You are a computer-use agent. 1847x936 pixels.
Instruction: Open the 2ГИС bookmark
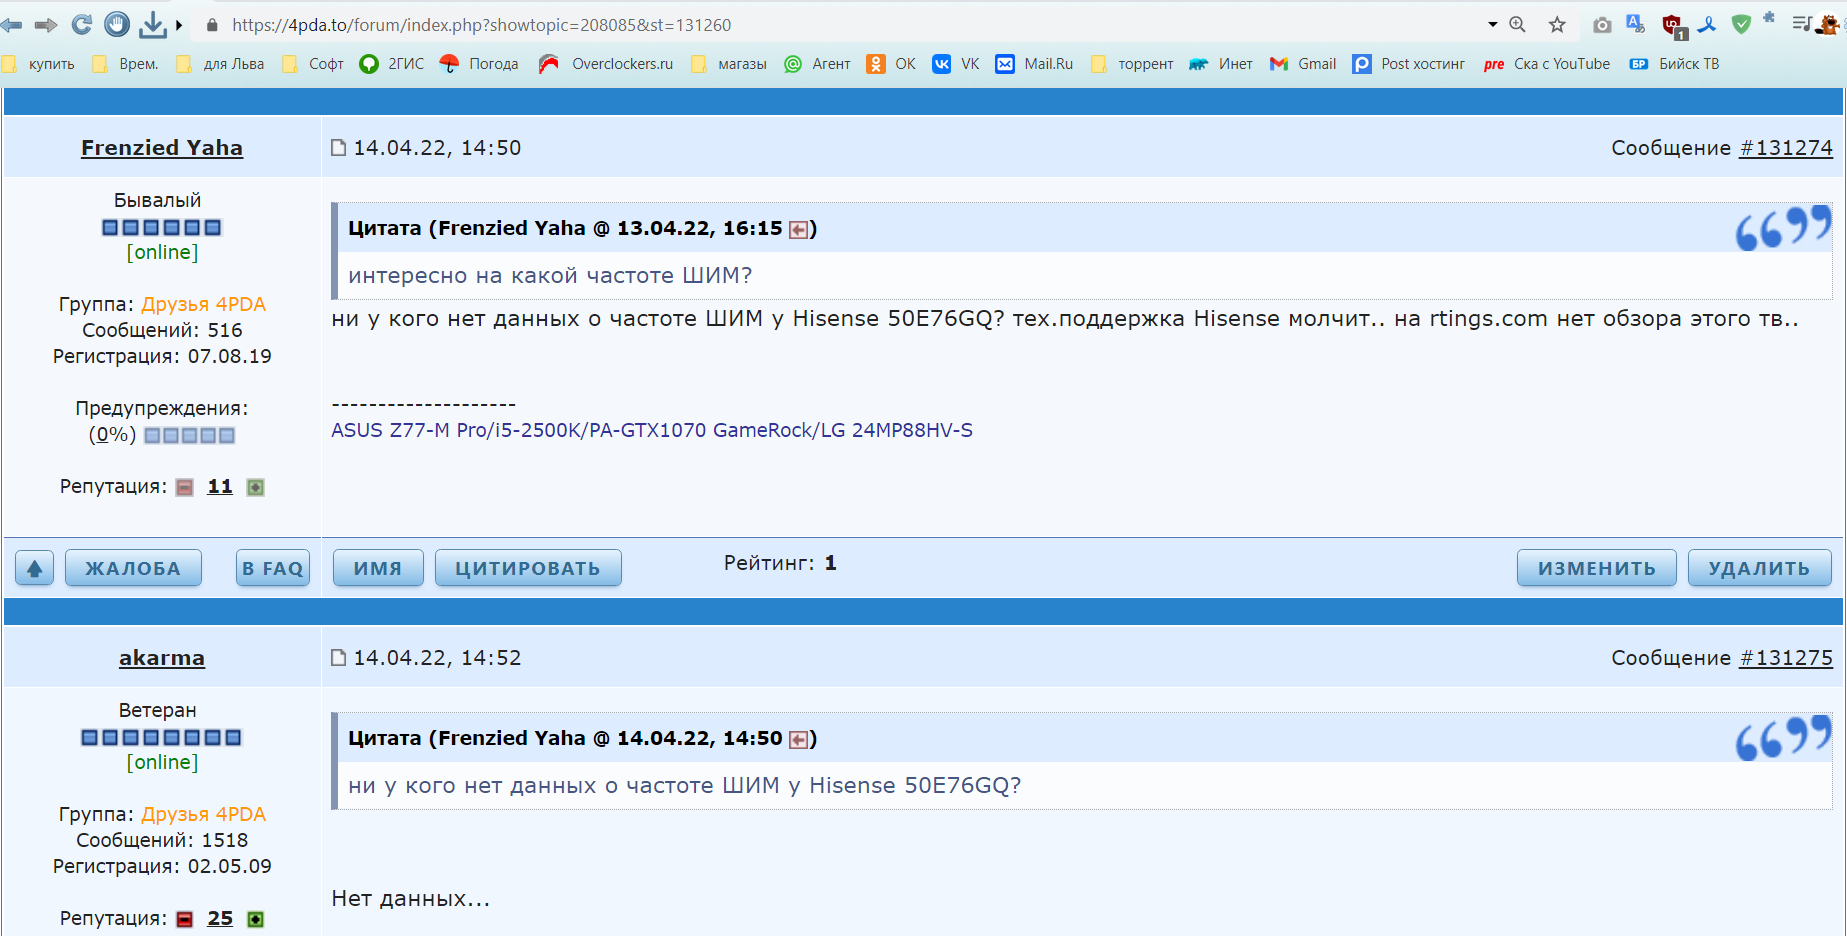click(392, 64)
